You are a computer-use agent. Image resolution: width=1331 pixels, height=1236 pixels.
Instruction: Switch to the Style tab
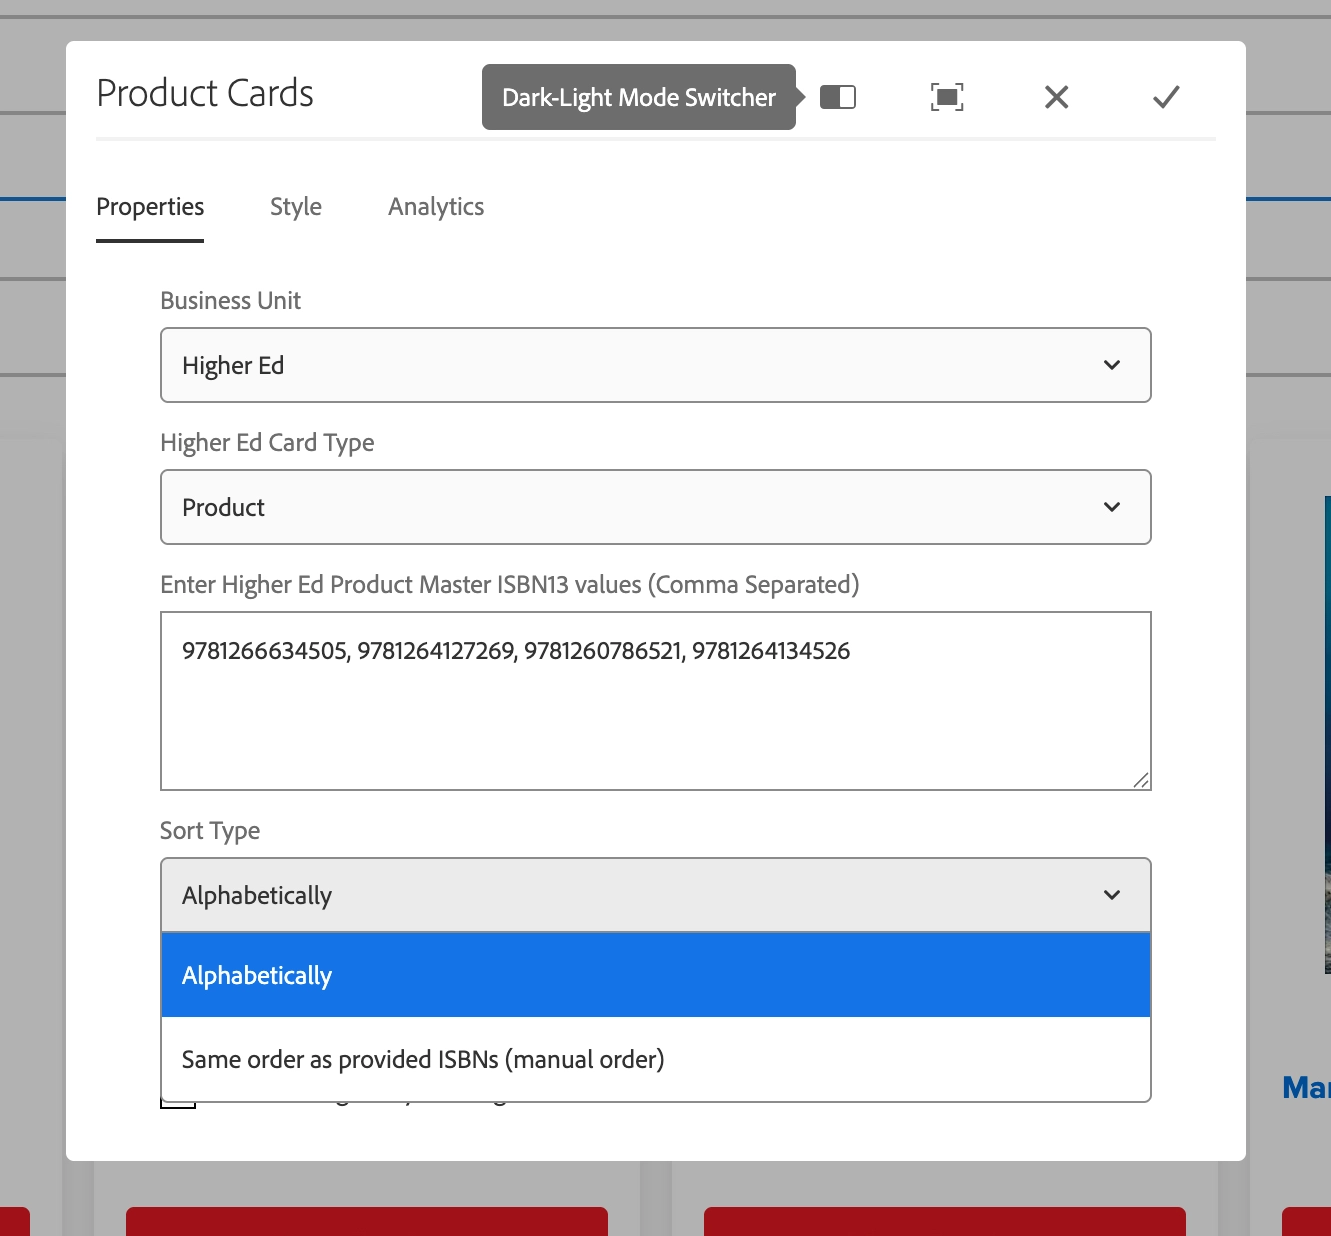(295, 207)
